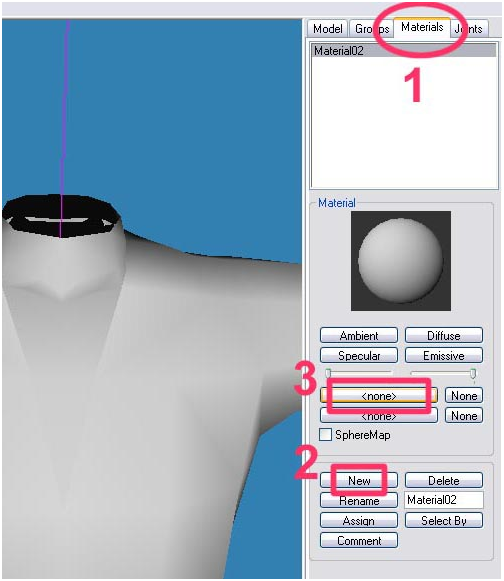This screenshot has width=504, height=581.
Task: Click the Emissive color button
Action: [x=444, y=355]
